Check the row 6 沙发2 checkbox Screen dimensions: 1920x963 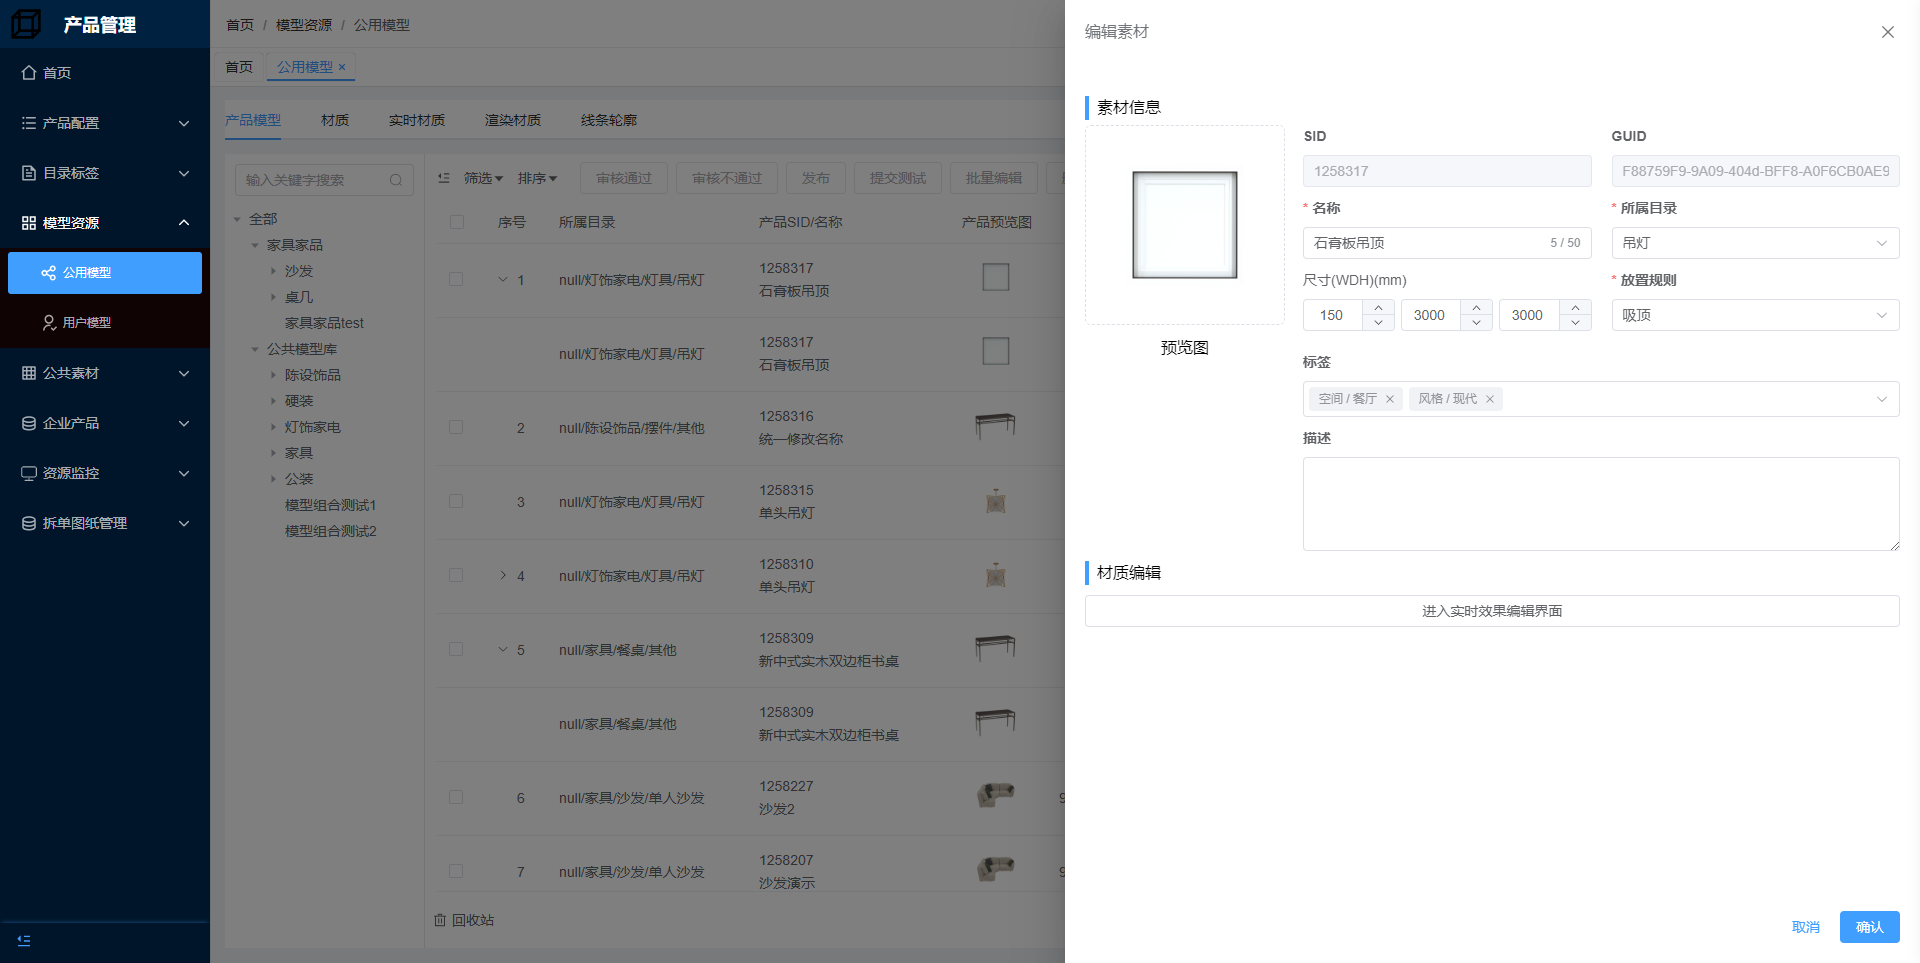(x=456, y=798)
